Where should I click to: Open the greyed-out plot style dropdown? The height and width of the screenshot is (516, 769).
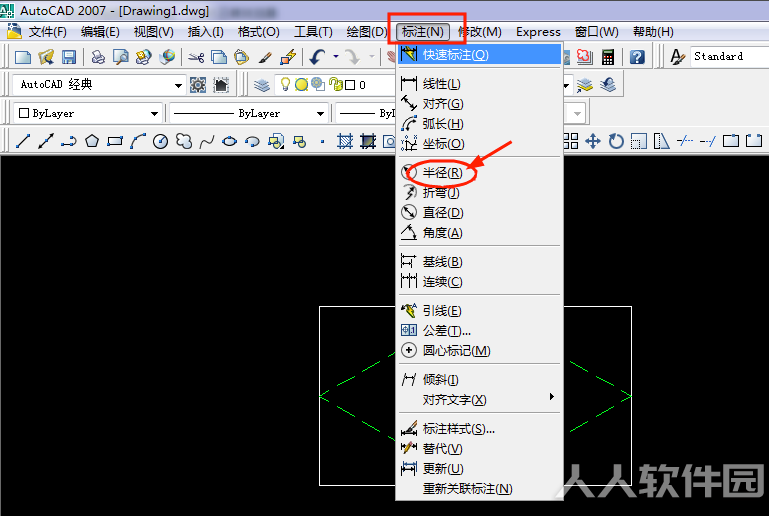coord(577,114)
